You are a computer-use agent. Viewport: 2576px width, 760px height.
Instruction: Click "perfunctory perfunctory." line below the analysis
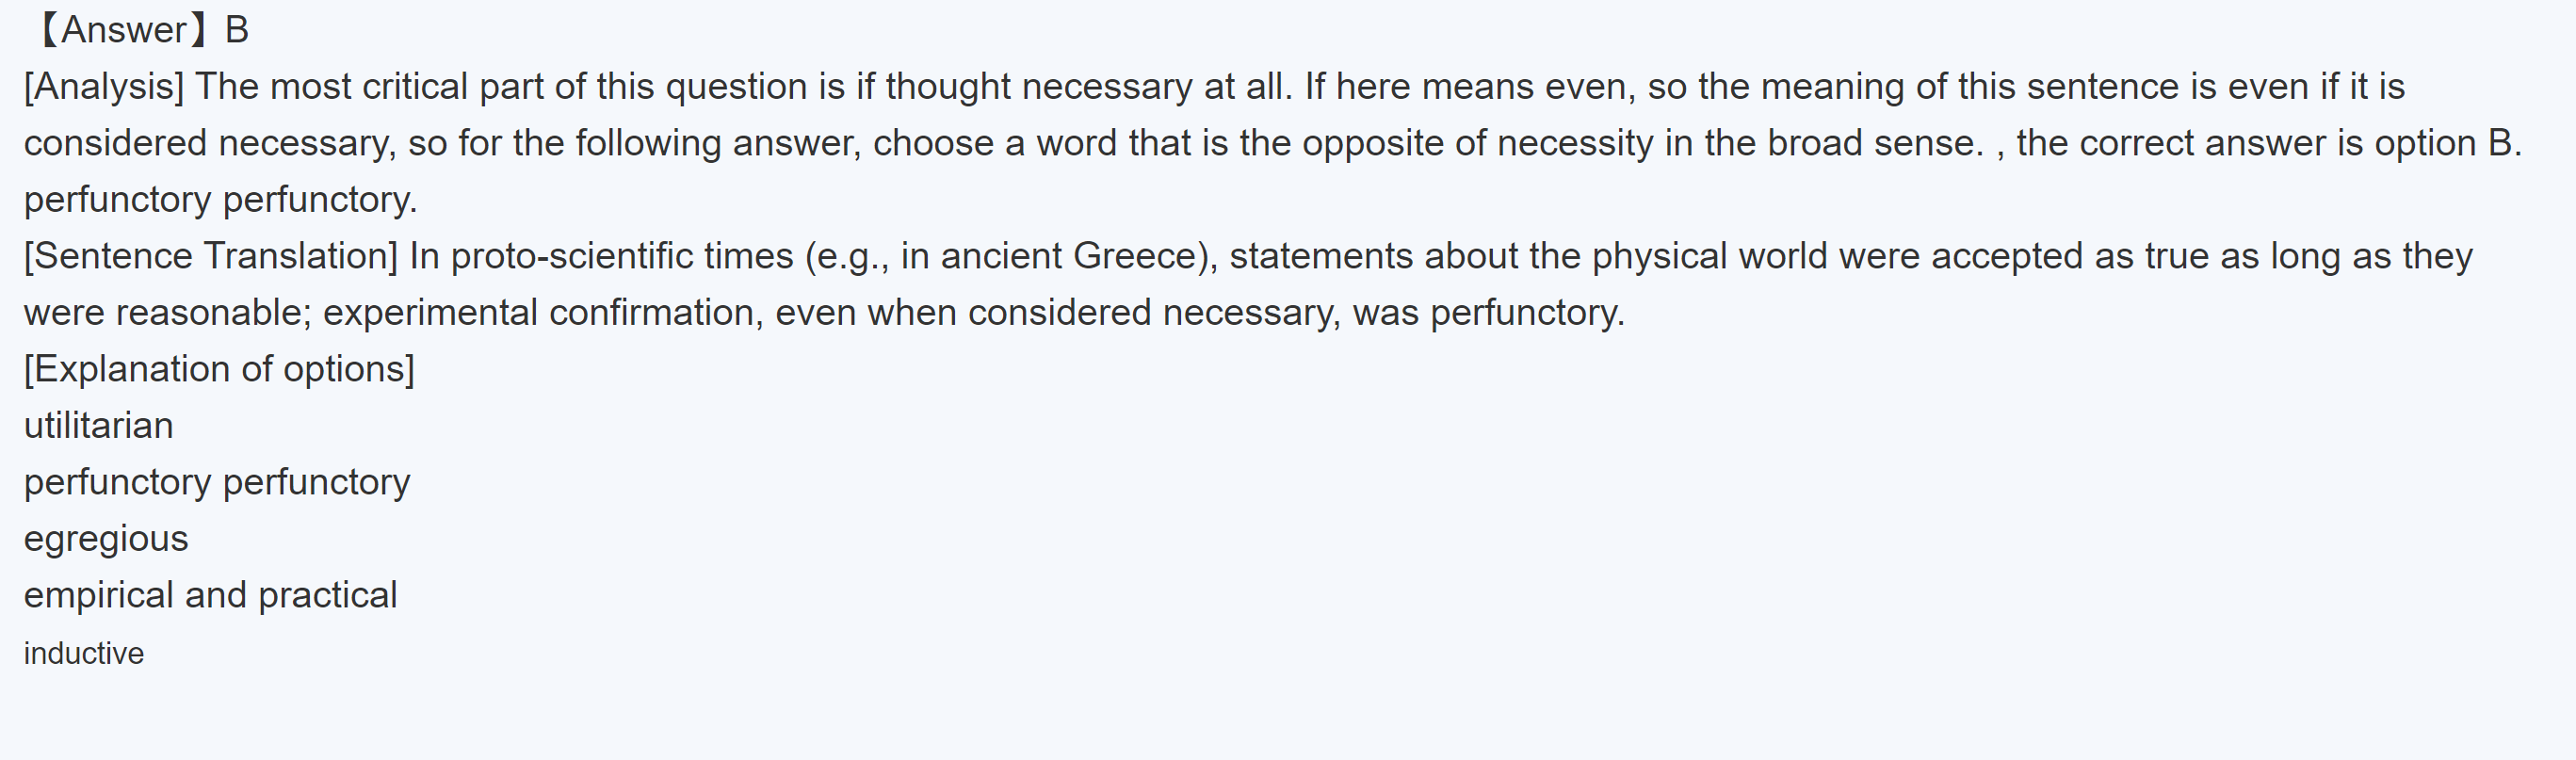[x=220, y=200]
